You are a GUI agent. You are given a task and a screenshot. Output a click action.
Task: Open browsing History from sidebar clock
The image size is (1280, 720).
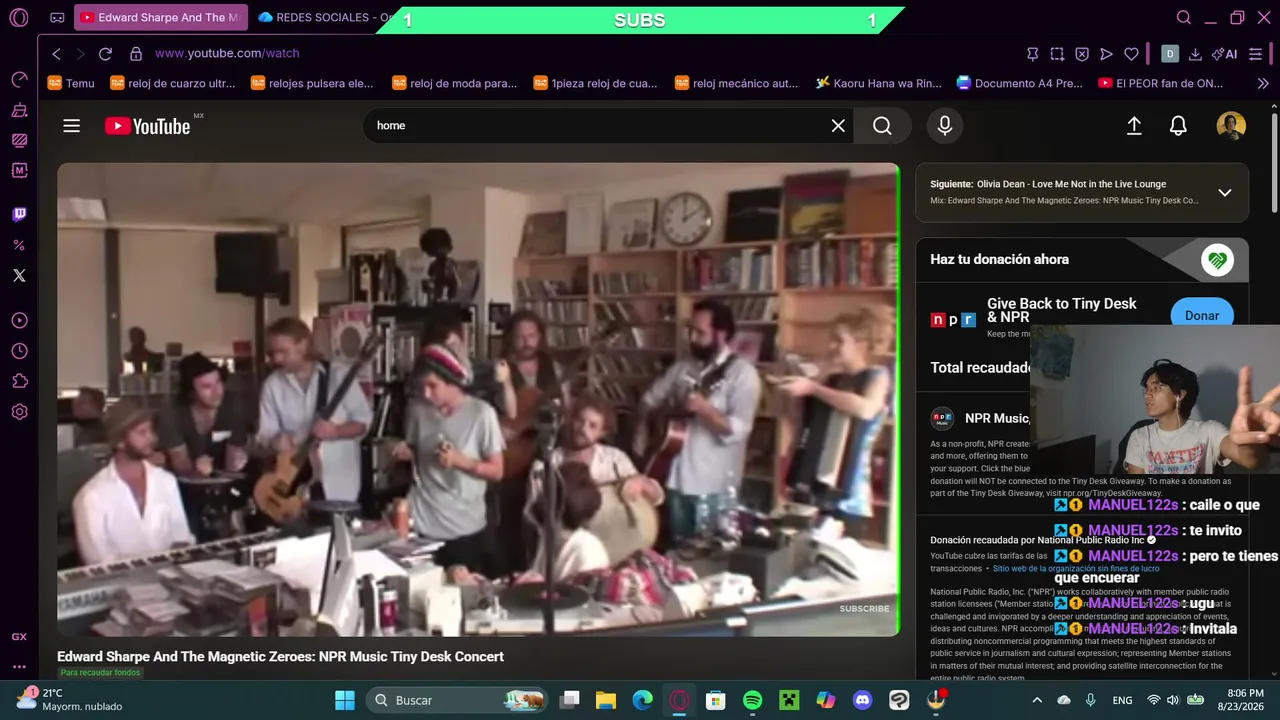coord(19,351)
